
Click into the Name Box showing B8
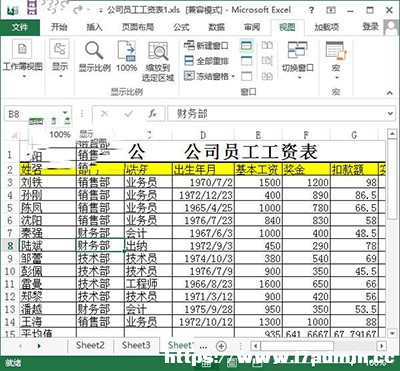(33, 114)
